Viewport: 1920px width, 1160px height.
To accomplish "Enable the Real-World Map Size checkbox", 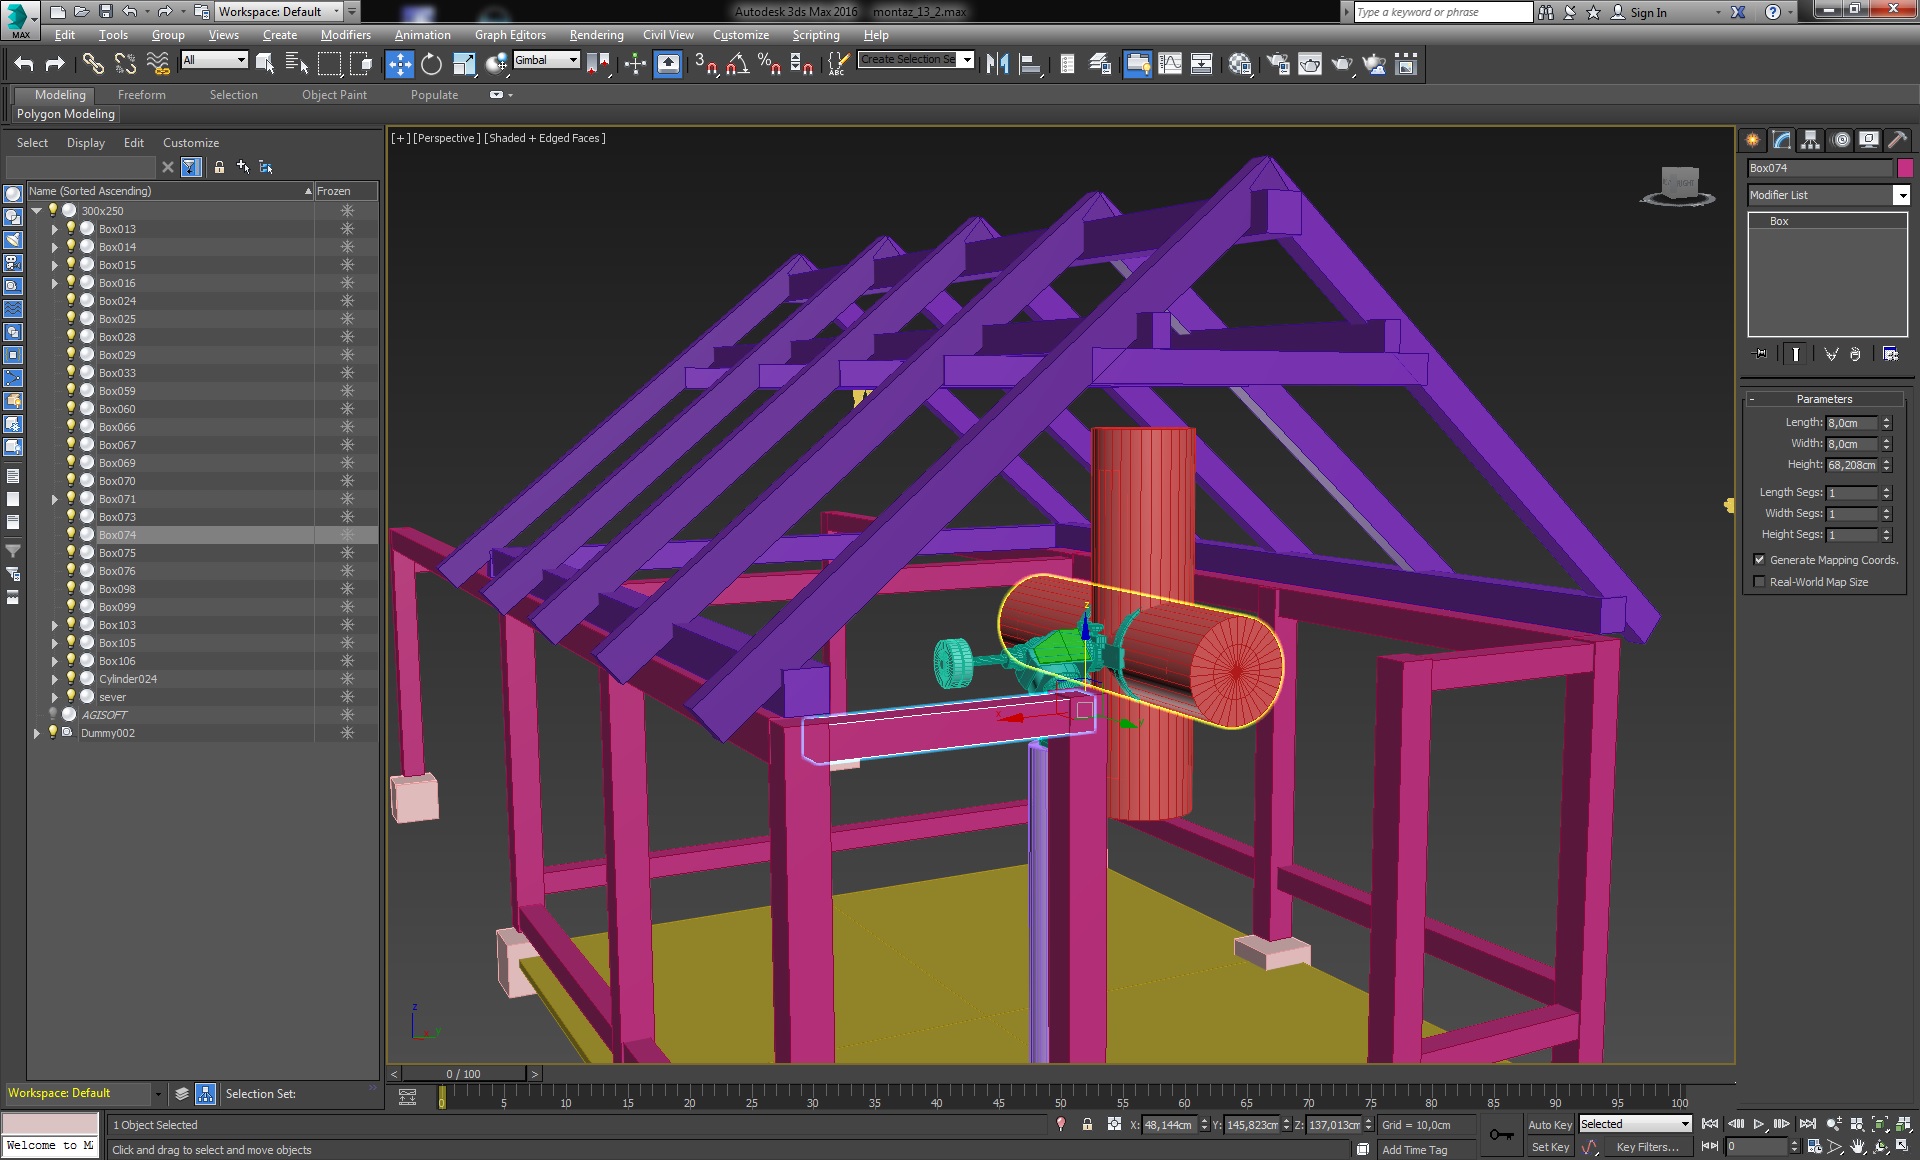I will click(x=1759, y=582).
